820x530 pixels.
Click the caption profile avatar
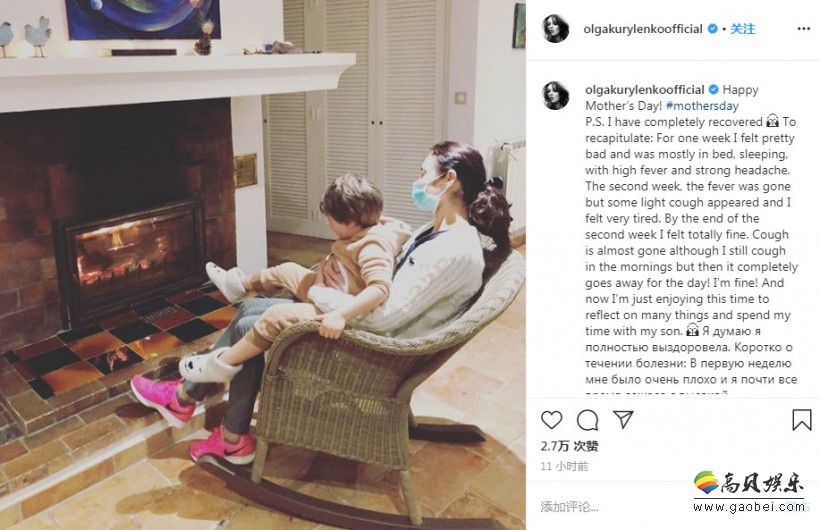coord(555,95)
